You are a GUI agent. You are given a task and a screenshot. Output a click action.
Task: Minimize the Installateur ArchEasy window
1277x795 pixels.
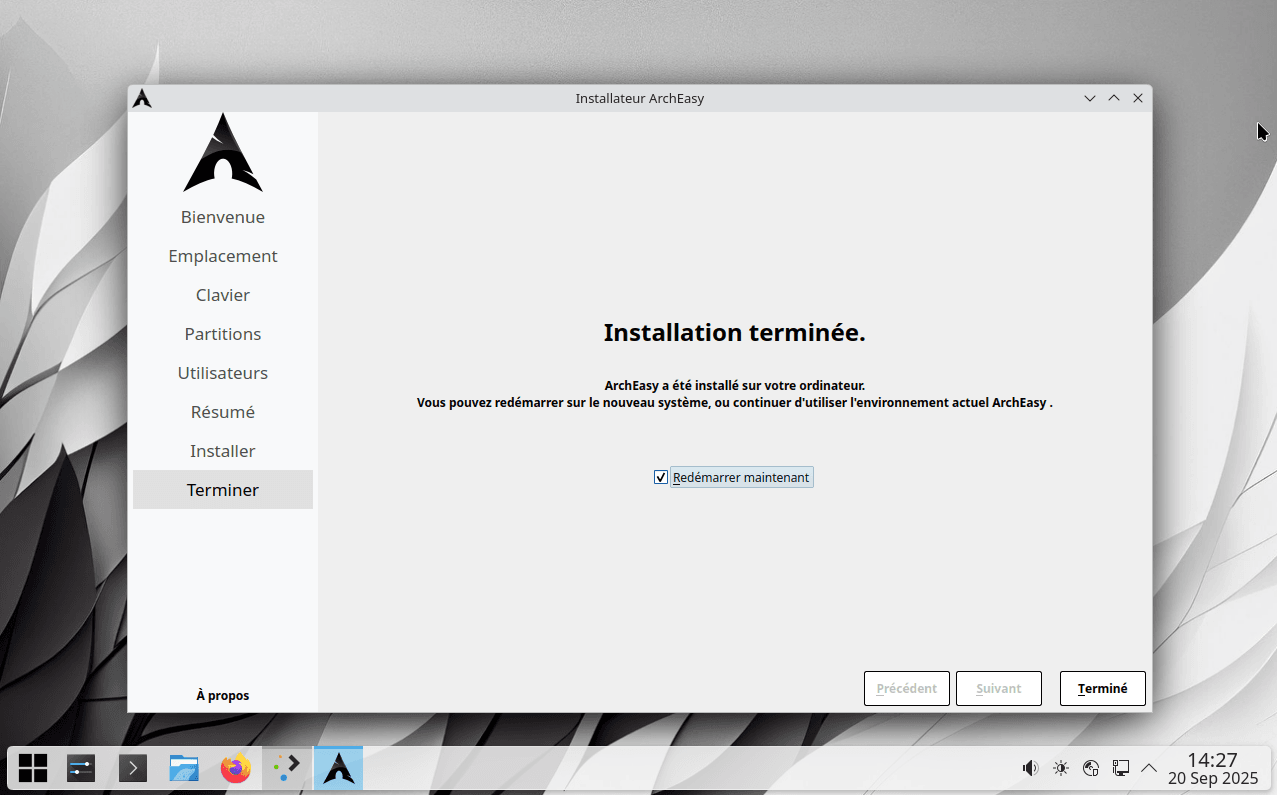pyautogui.click(x=1090, y=98)
